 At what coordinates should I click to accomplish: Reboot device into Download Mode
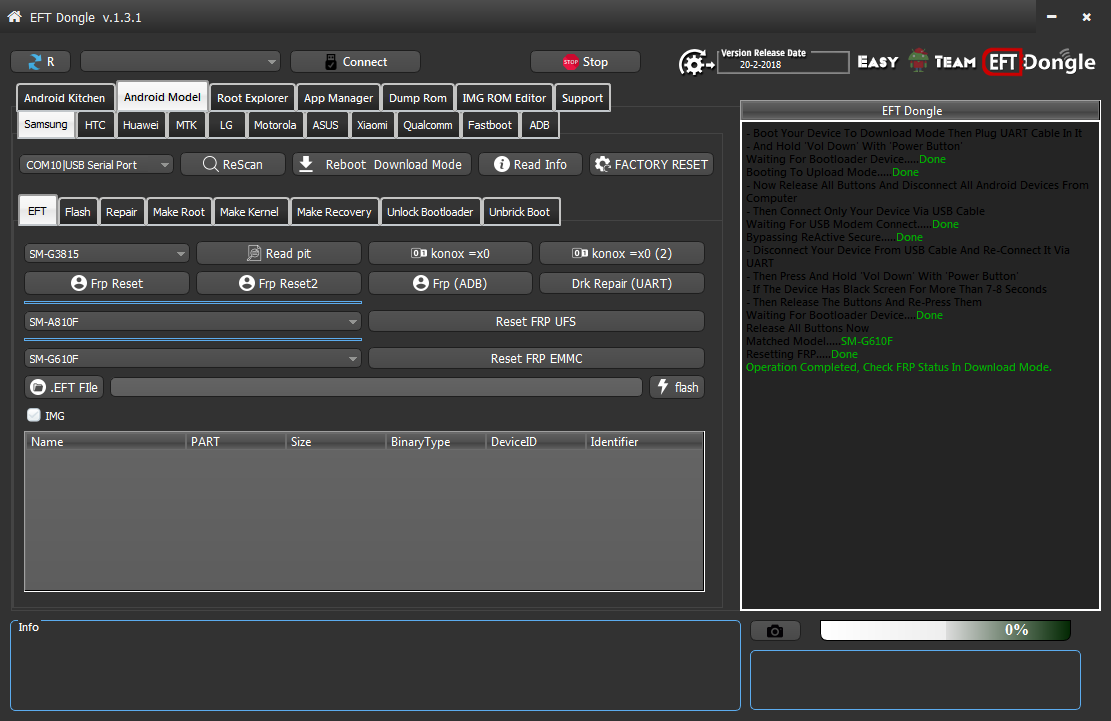pos(381,164)
